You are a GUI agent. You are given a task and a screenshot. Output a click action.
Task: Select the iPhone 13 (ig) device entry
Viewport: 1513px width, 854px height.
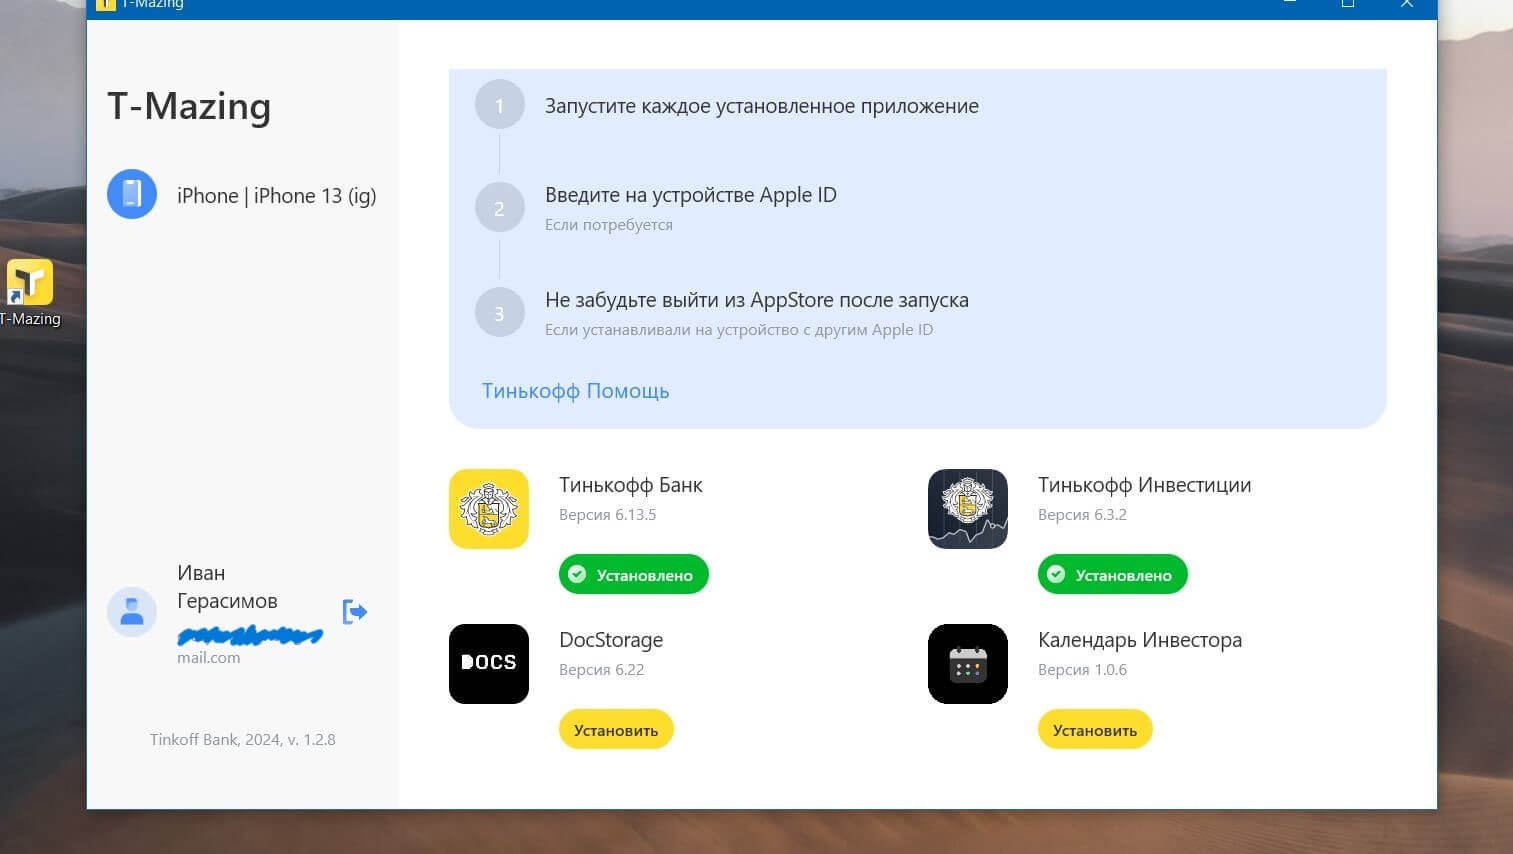tap(277, 195)
